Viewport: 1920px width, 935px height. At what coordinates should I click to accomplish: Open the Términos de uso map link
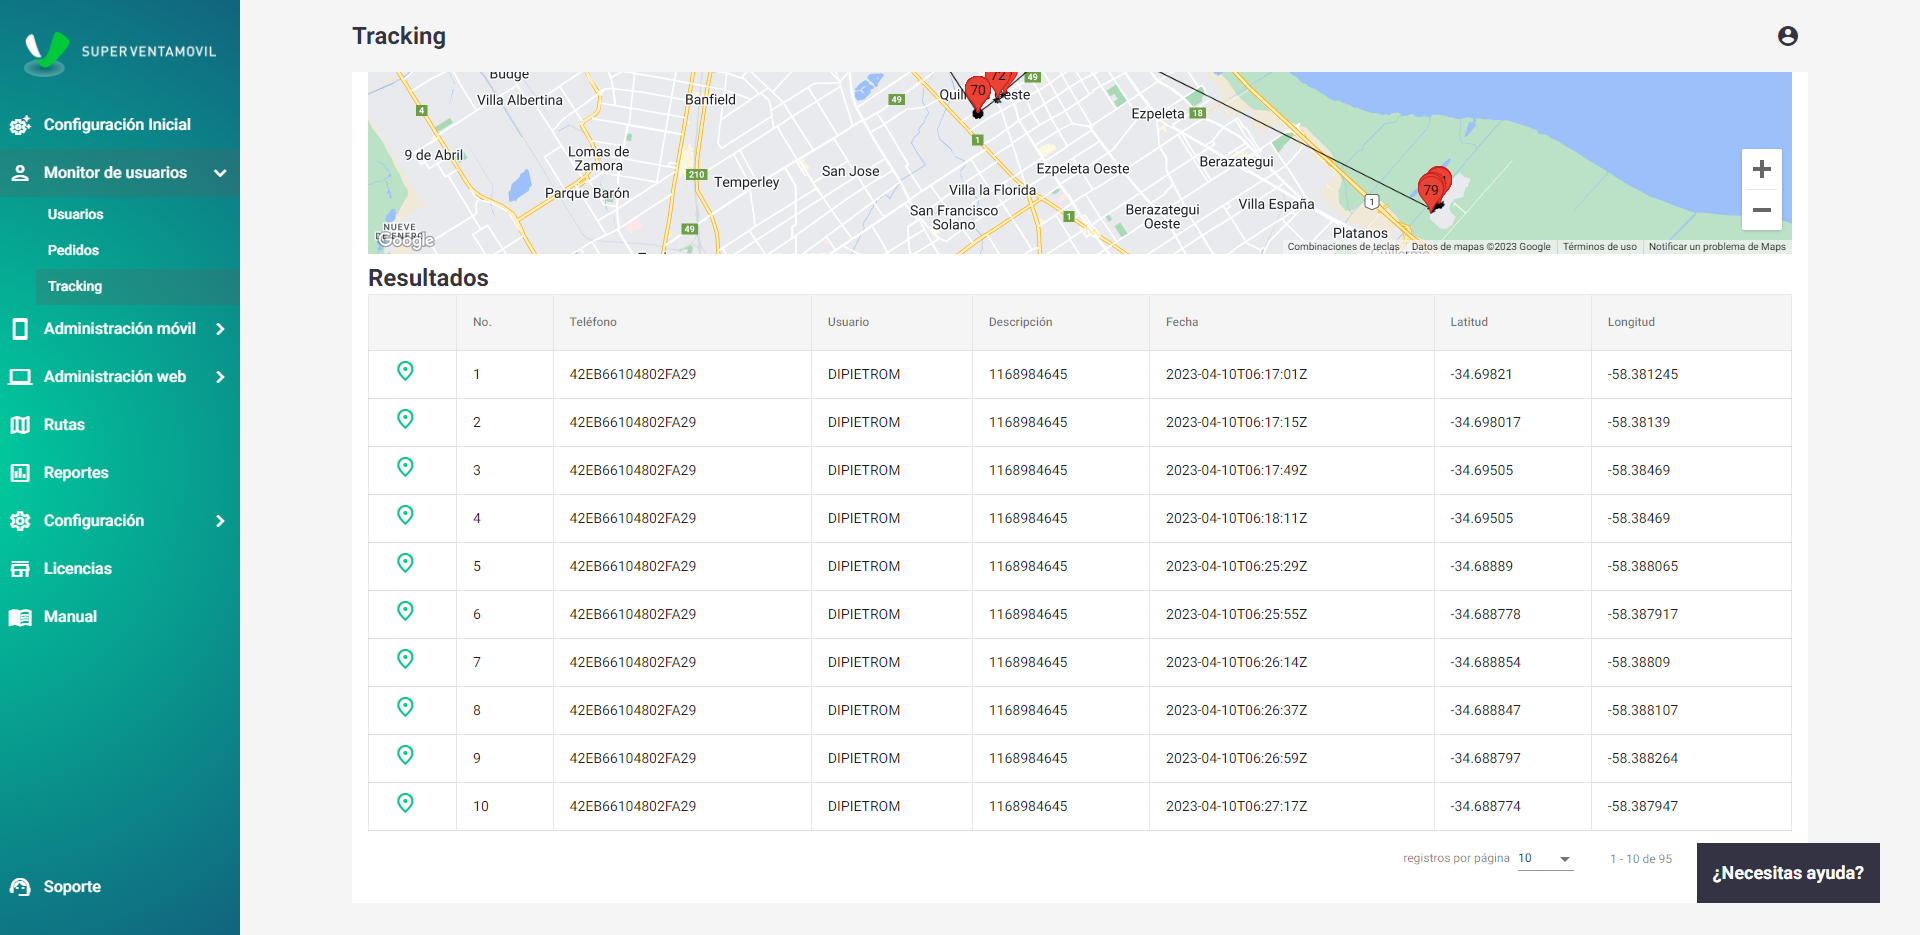click(1600, 247)
